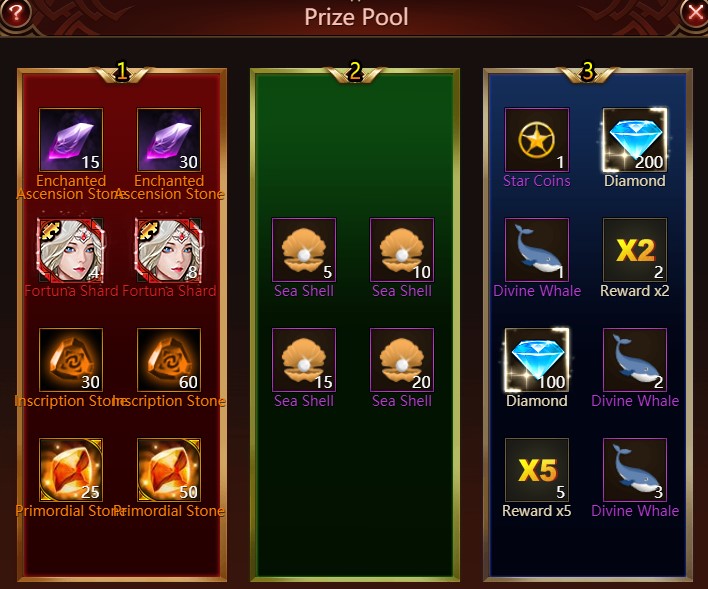Click the Fortuna Shard with quantity 8
Viewport: 708px width, 589px height.
click(169, 250)
